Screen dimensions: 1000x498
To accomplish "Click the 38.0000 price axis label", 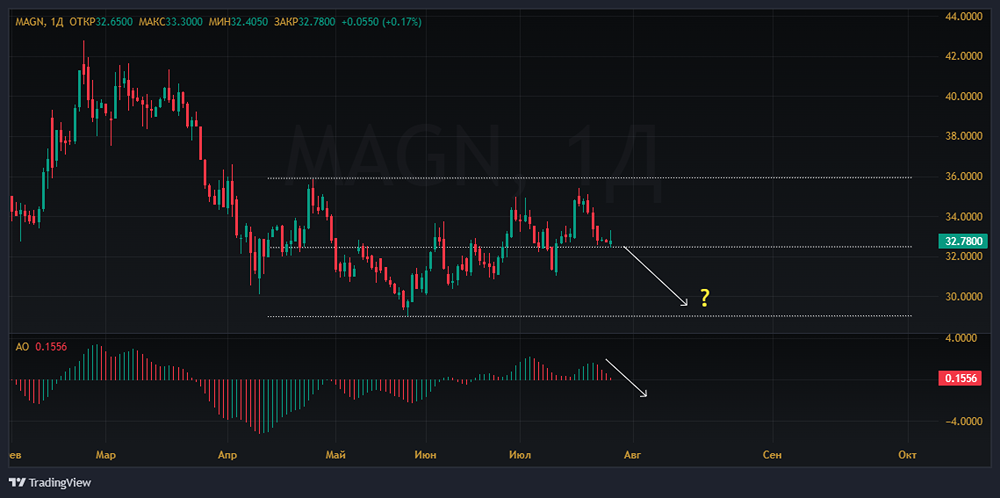I will coord(964,136).
